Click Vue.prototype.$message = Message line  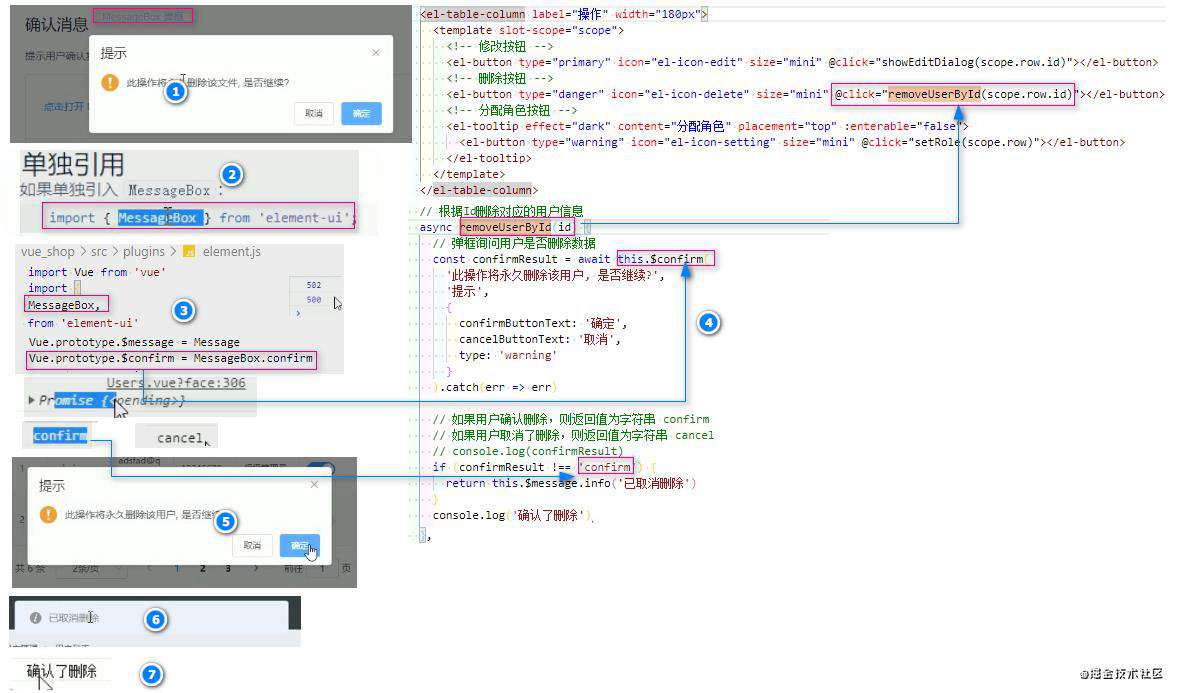click(134, 342)
